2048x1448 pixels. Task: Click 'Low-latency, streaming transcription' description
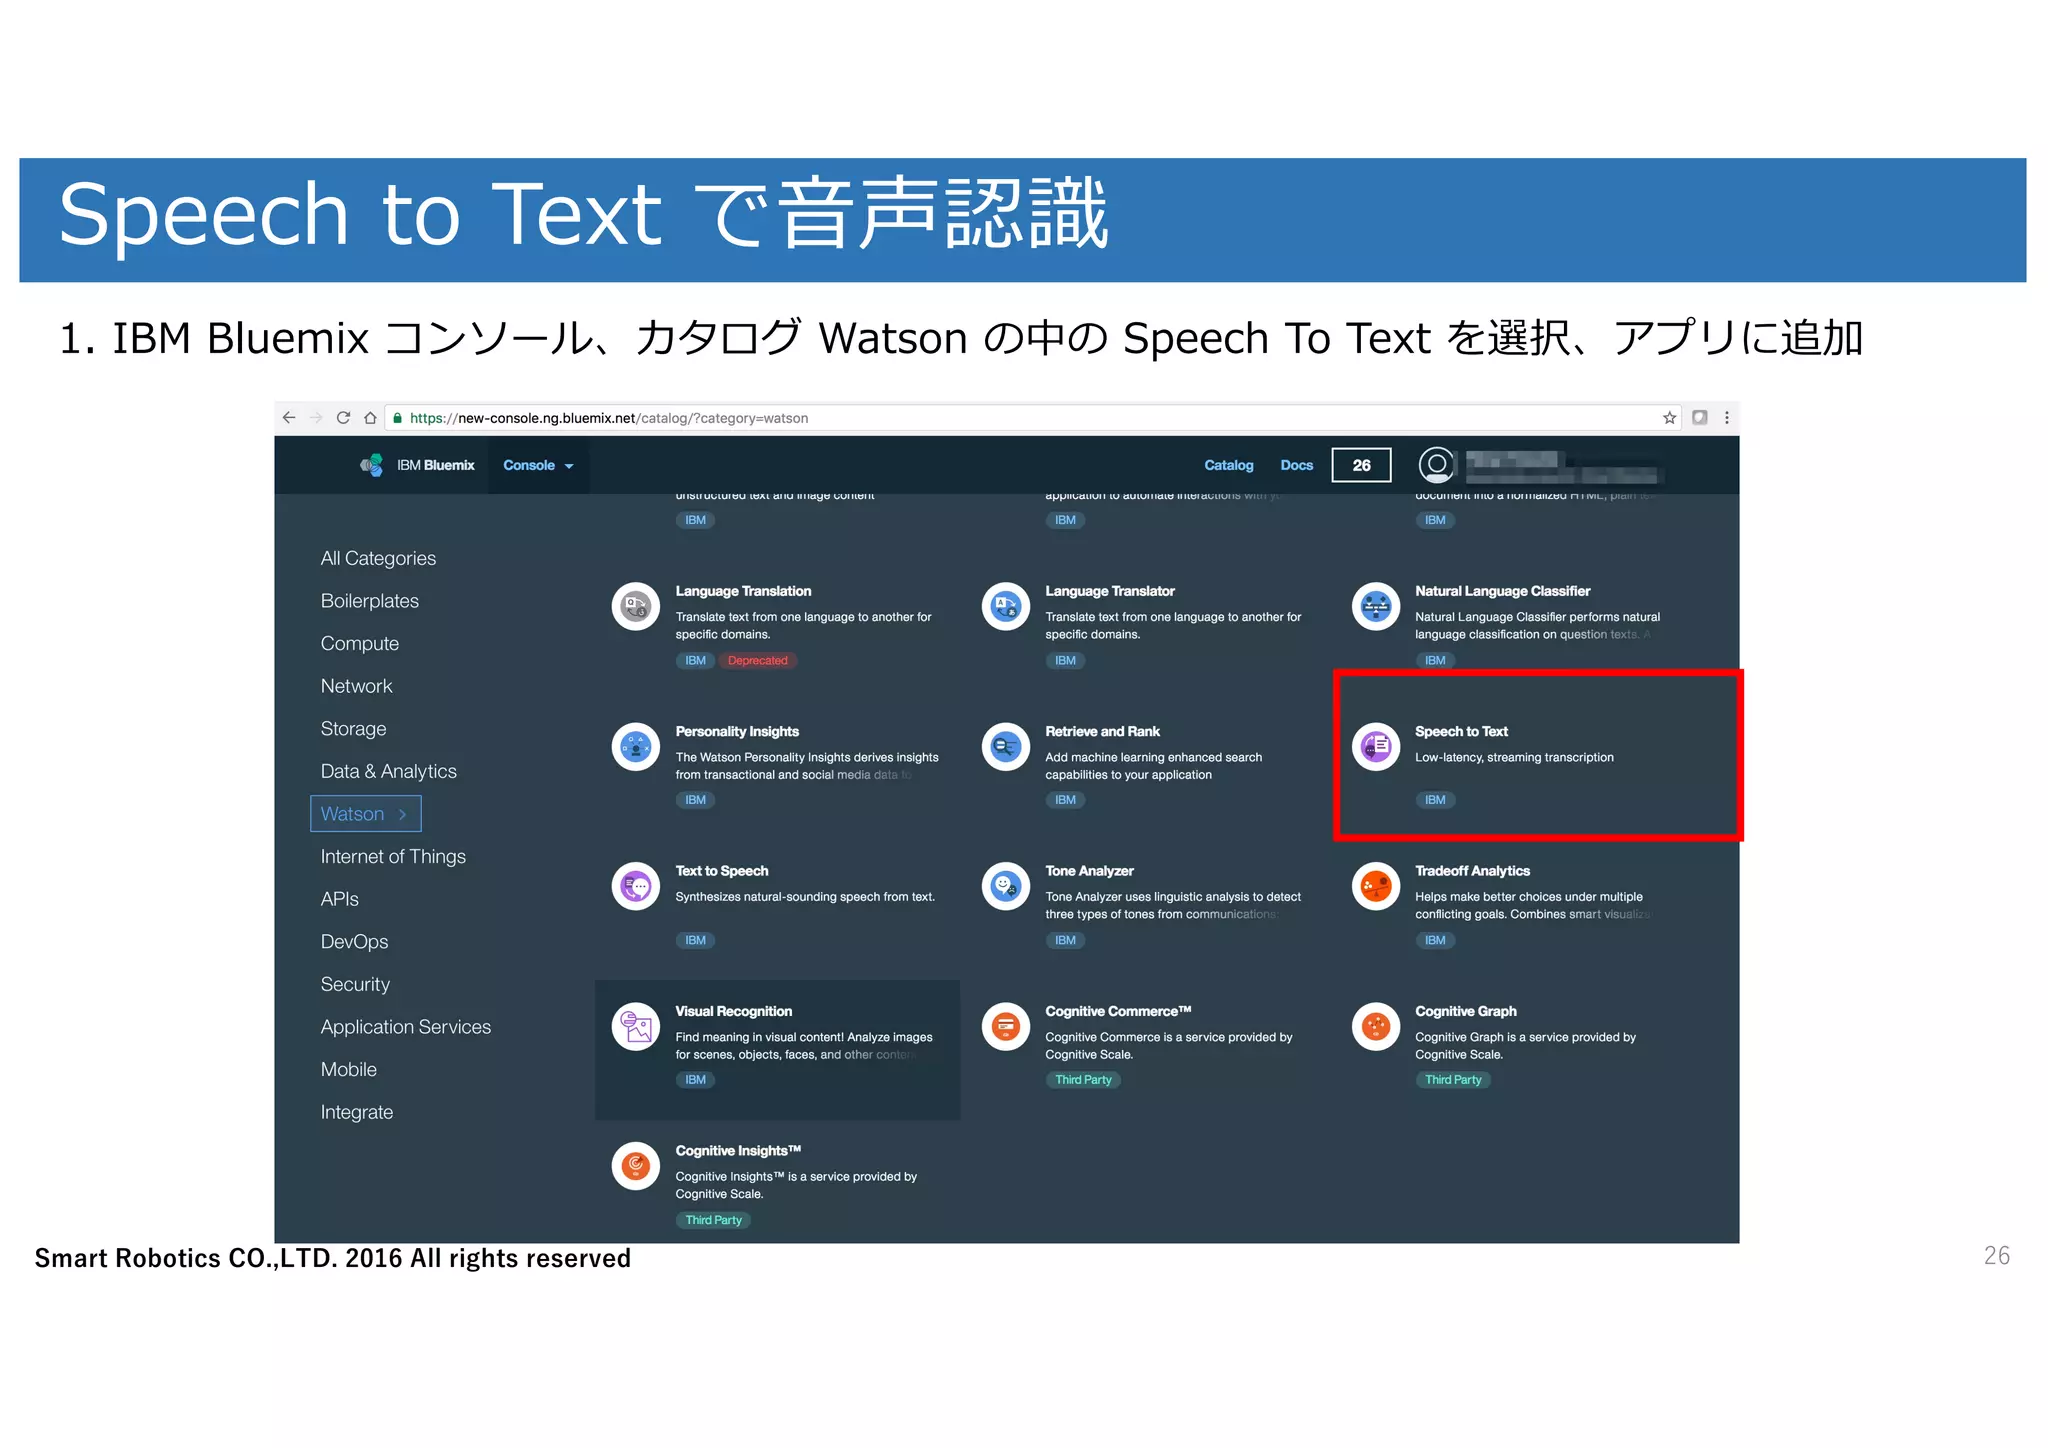pos(1514,757)
